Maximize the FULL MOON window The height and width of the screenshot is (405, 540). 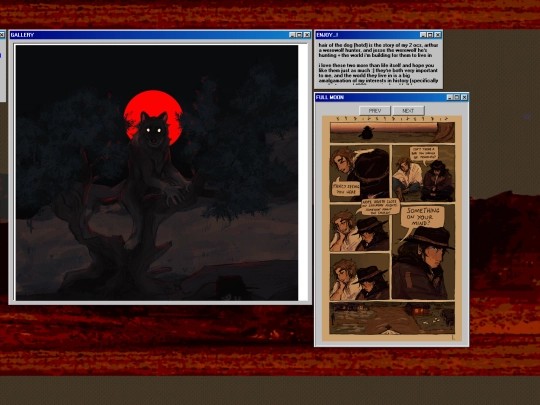click(457, 97)
